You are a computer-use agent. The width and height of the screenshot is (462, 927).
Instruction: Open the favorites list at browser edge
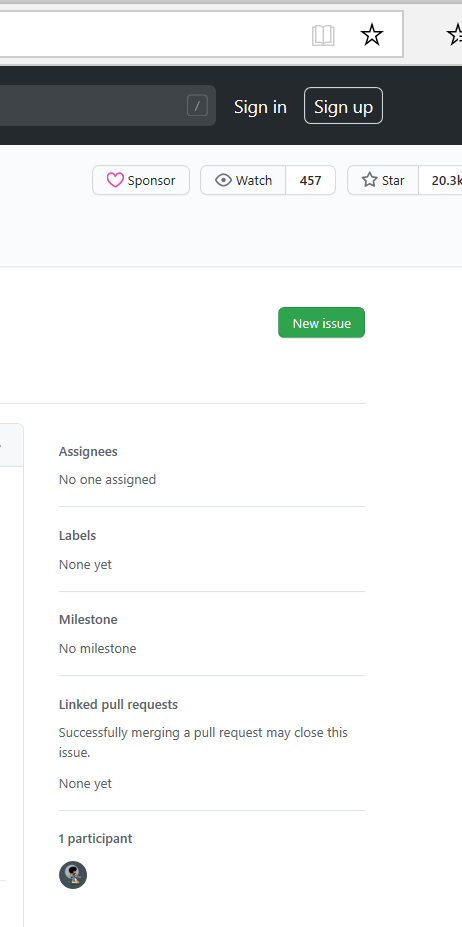point(455,35)
